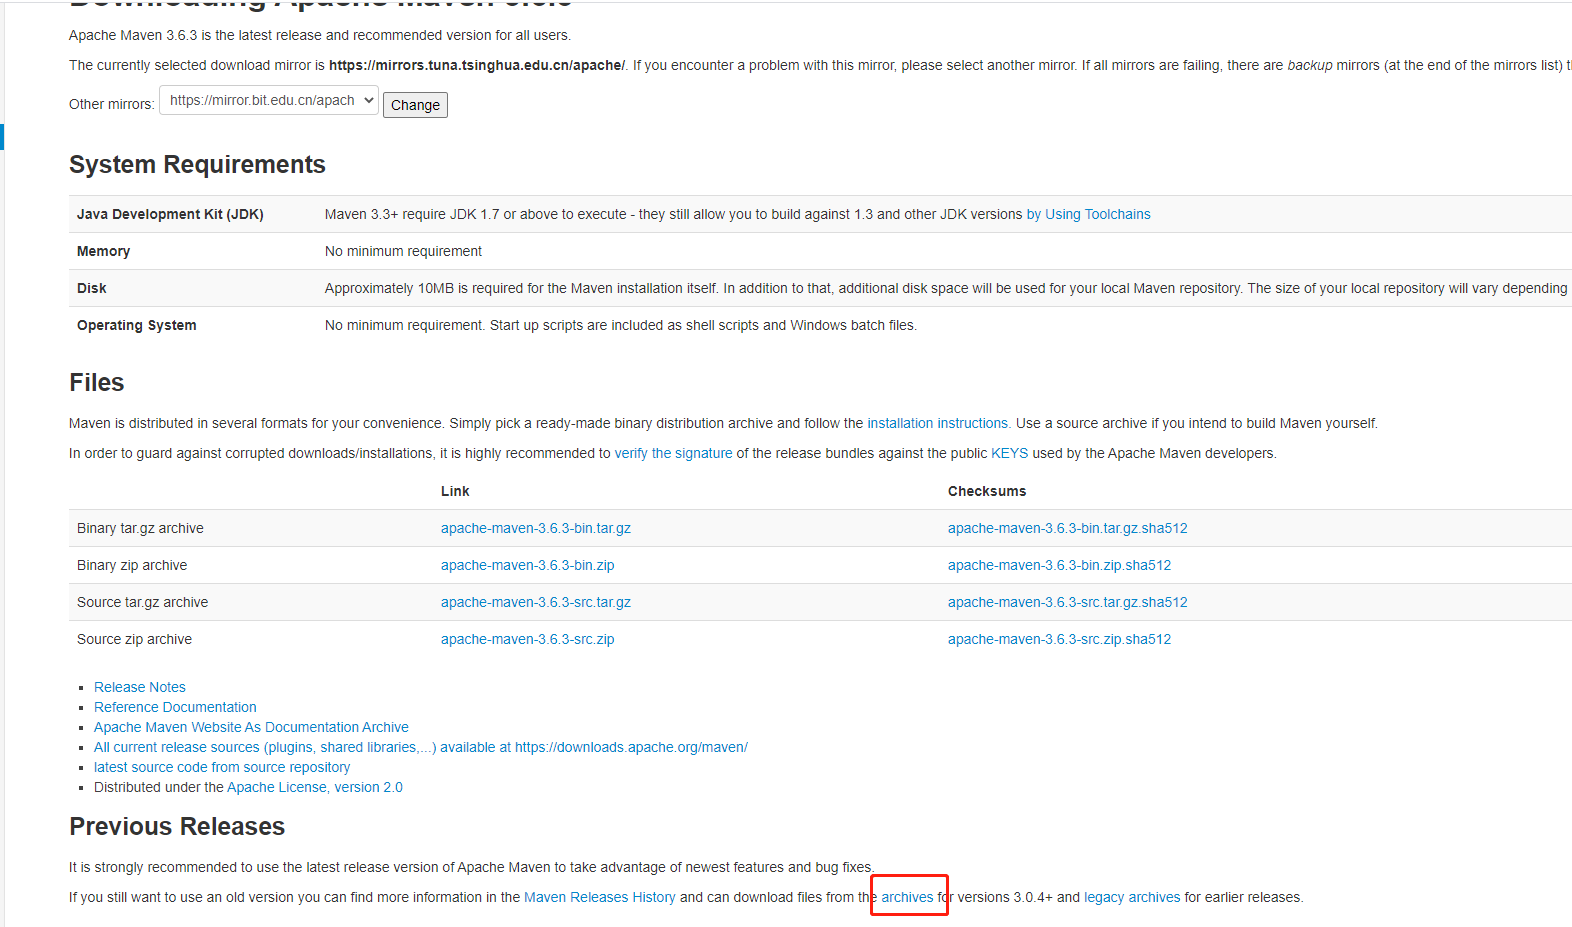Click the Source tar.gz archive row label
This screenshot has height=927, width=1572.
[143, 602]
